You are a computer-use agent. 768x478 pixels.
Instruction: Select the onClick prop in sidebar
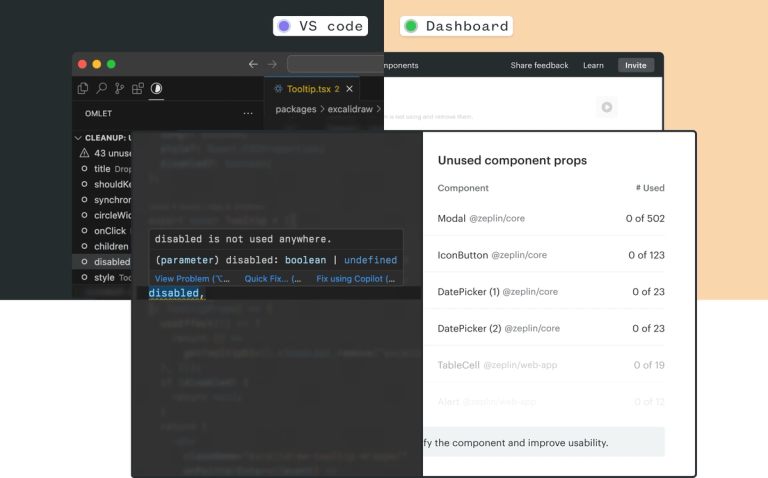pos(109,231)
